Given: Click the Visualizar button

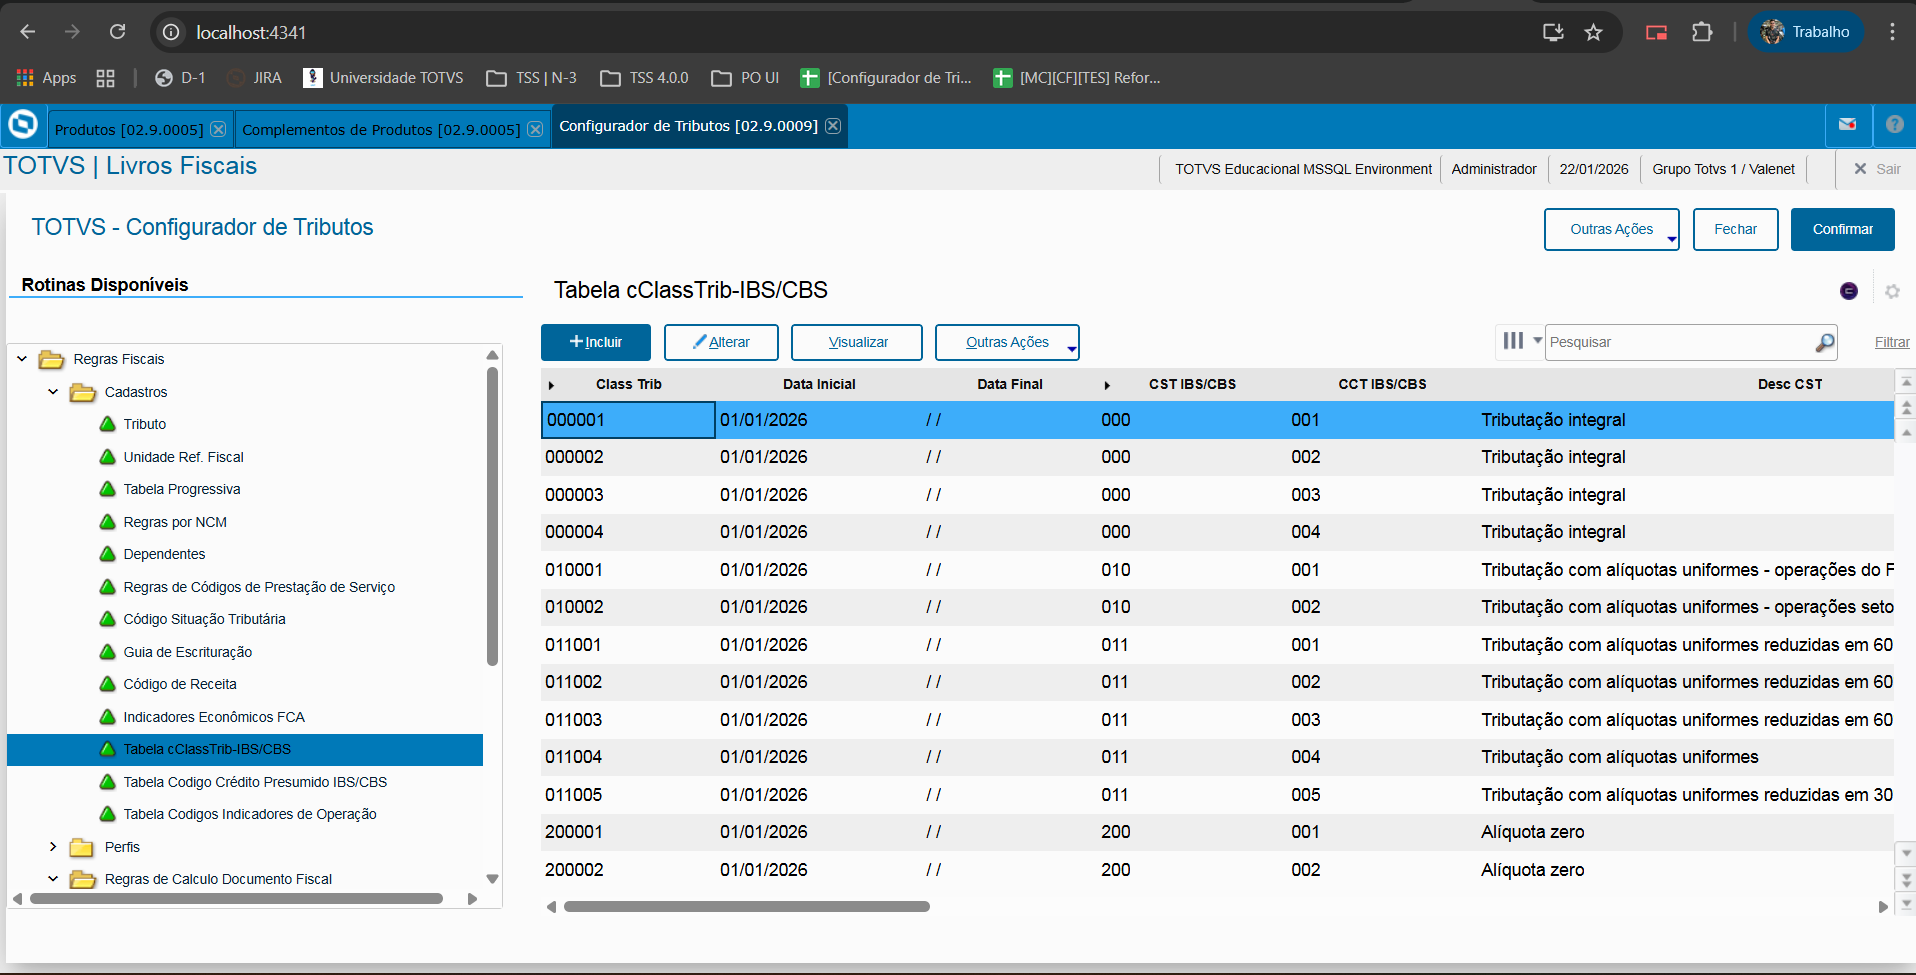Looking at the screenshot, I should click(857, 342).
